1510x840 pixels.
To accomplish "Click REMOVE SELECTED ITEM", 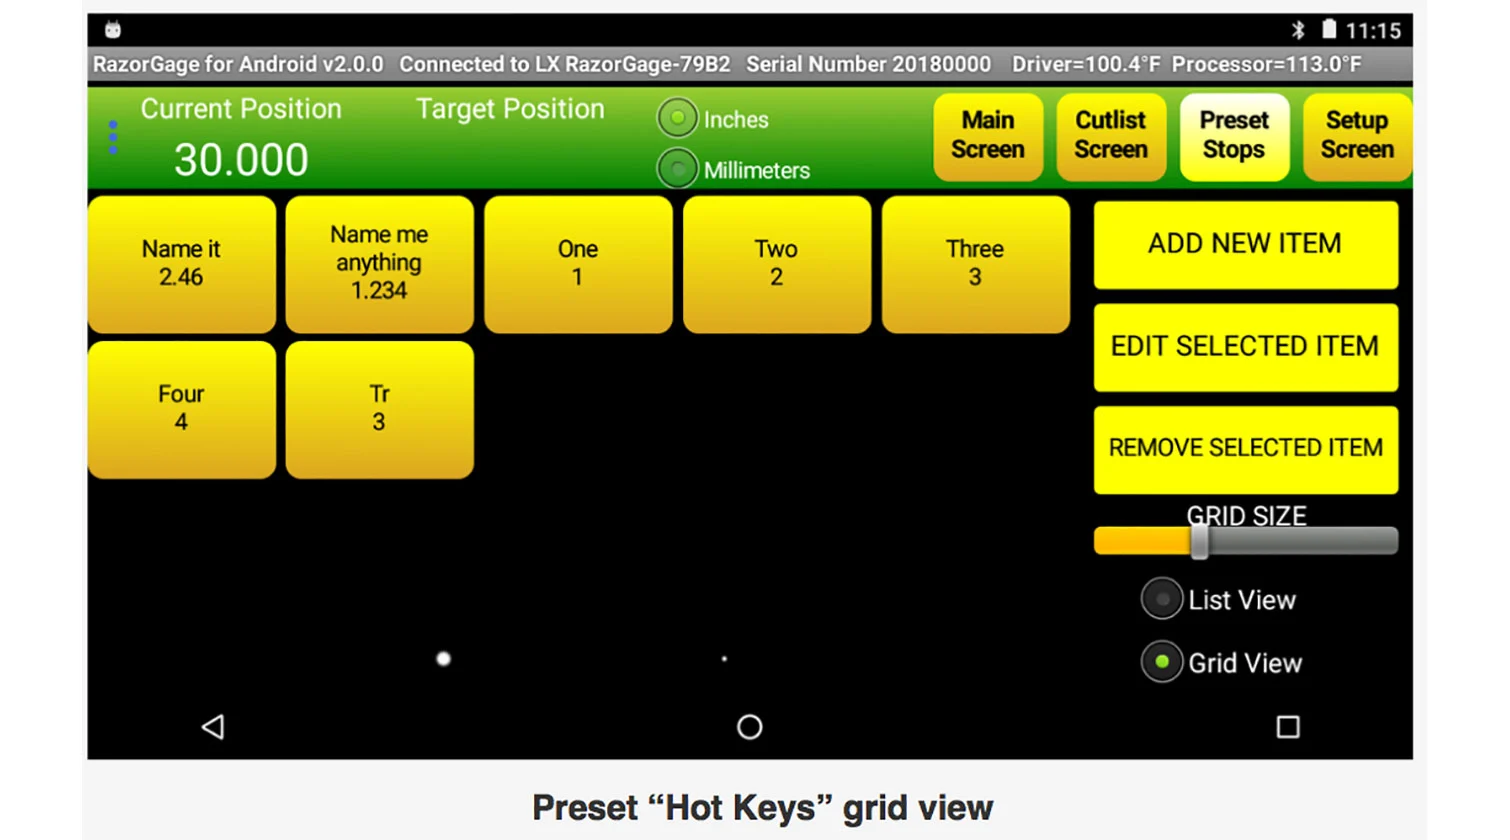I will pos(1245,449).
